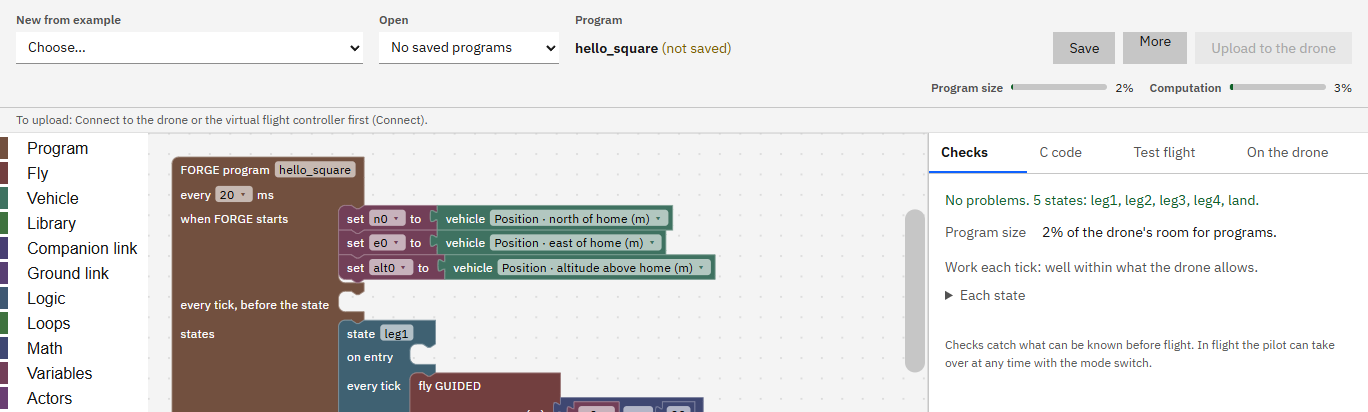
Task: Select the Vehicle block category
Action: tap(74, 198)
